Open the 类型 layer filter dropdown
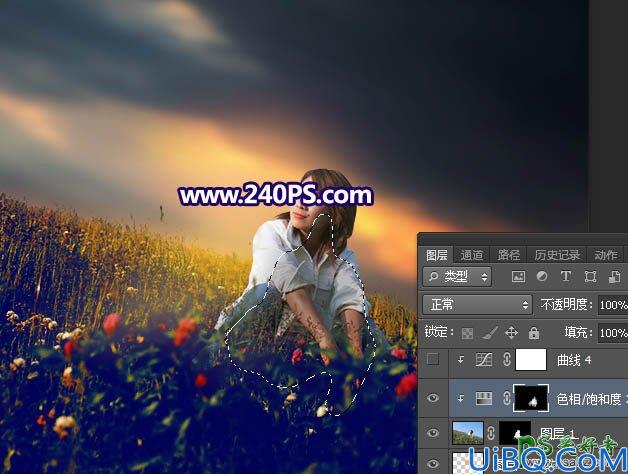The image size is (628, 474). [457, 276]
